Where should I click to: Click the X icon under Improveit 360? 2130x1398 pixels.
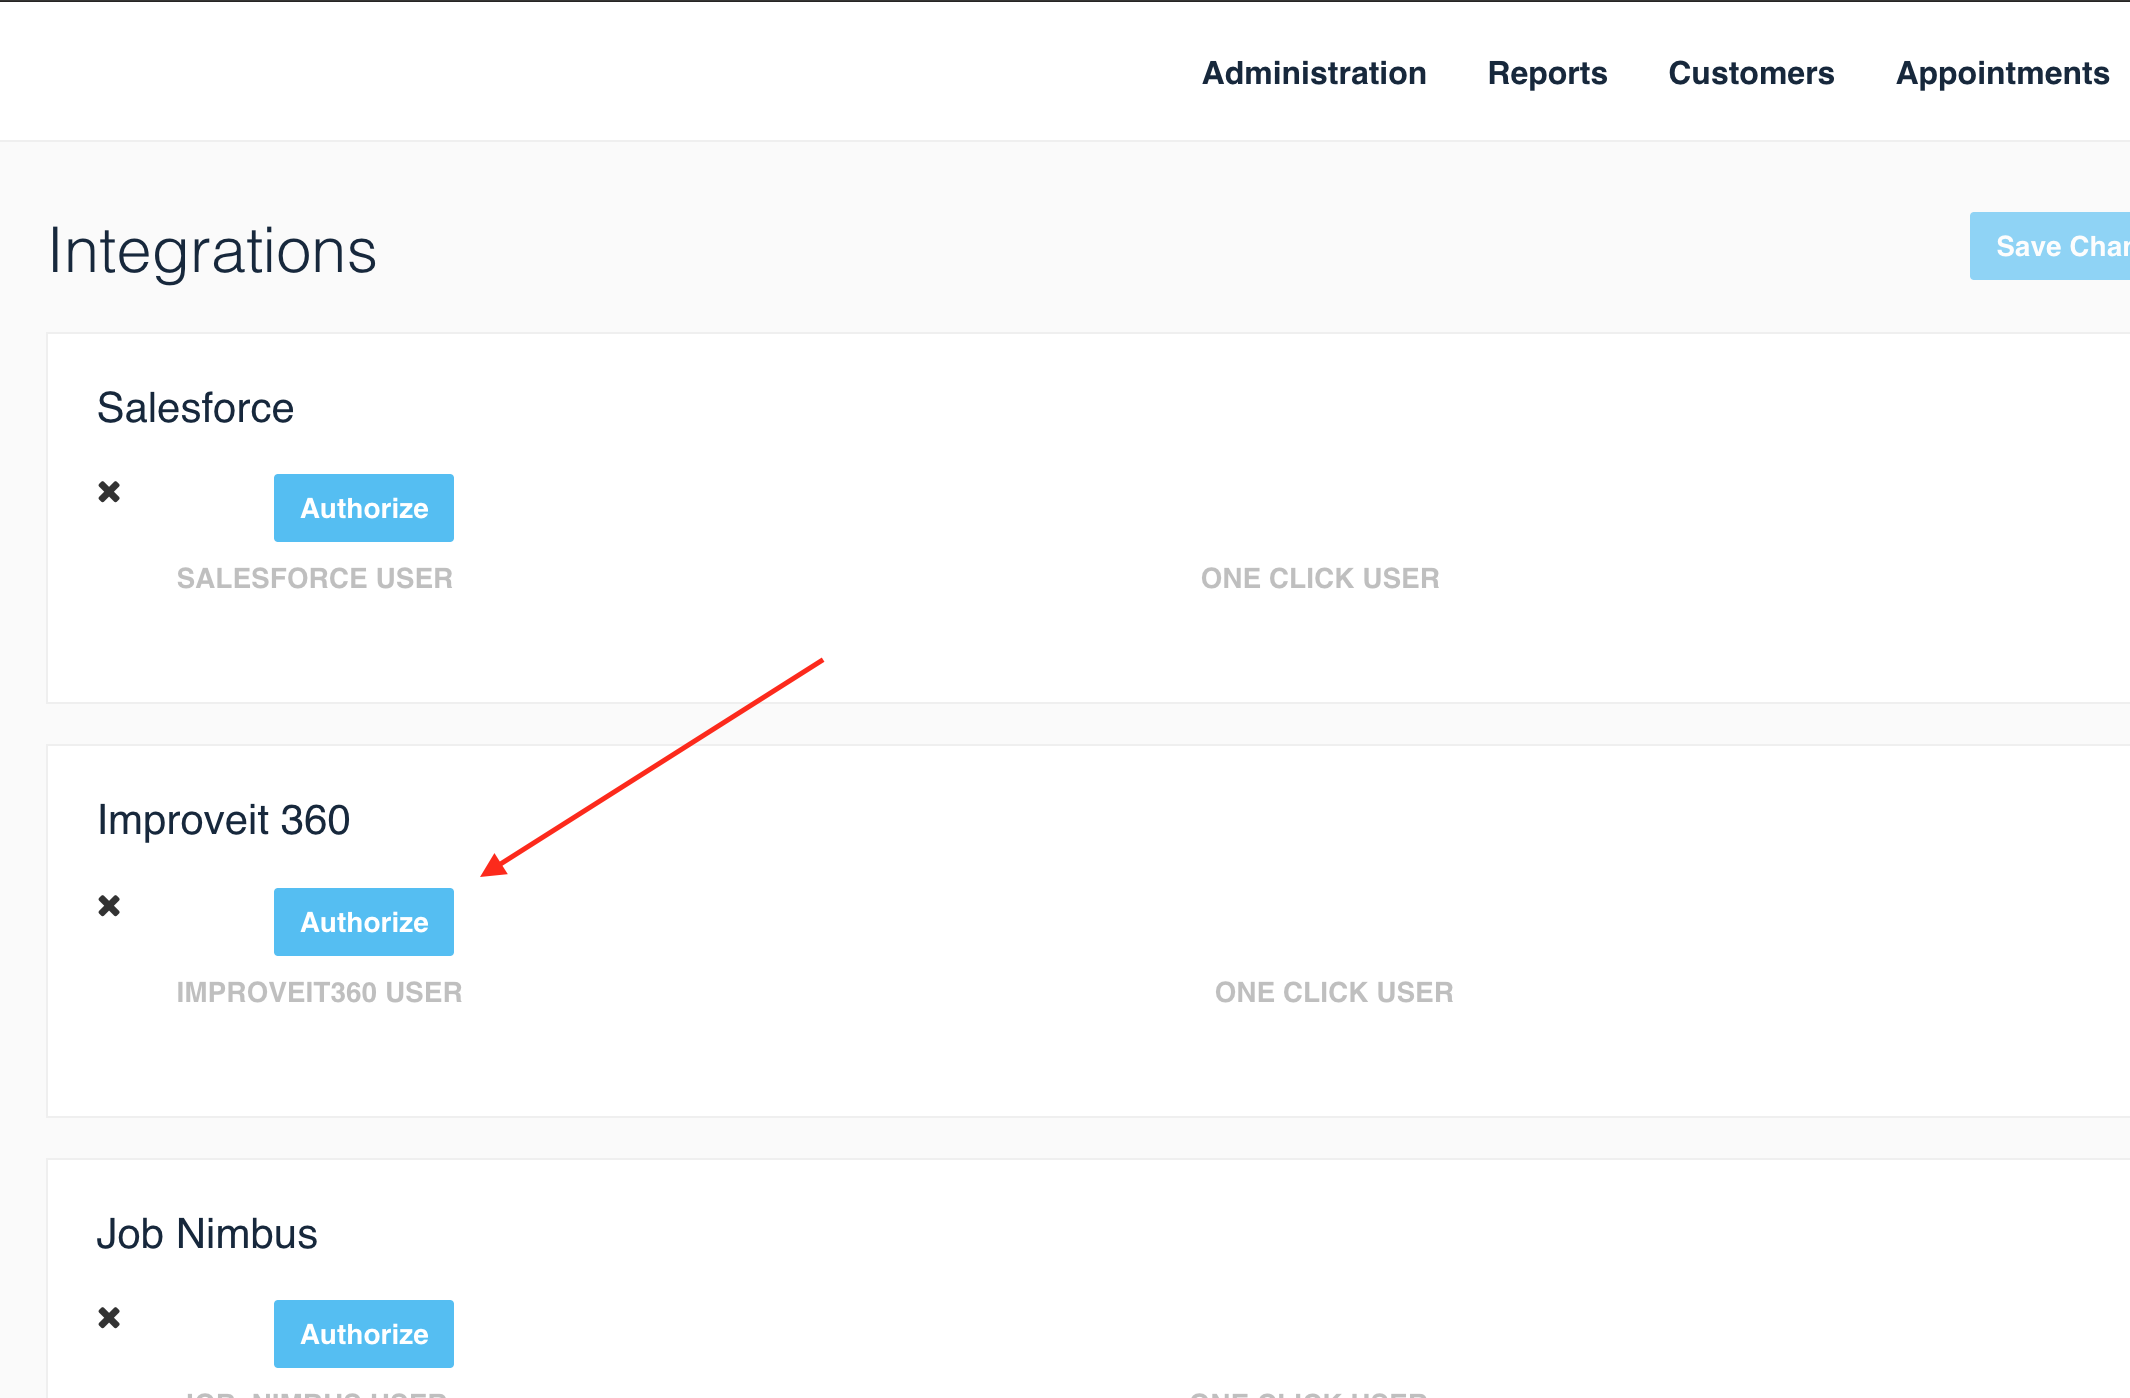coord(109,906)
